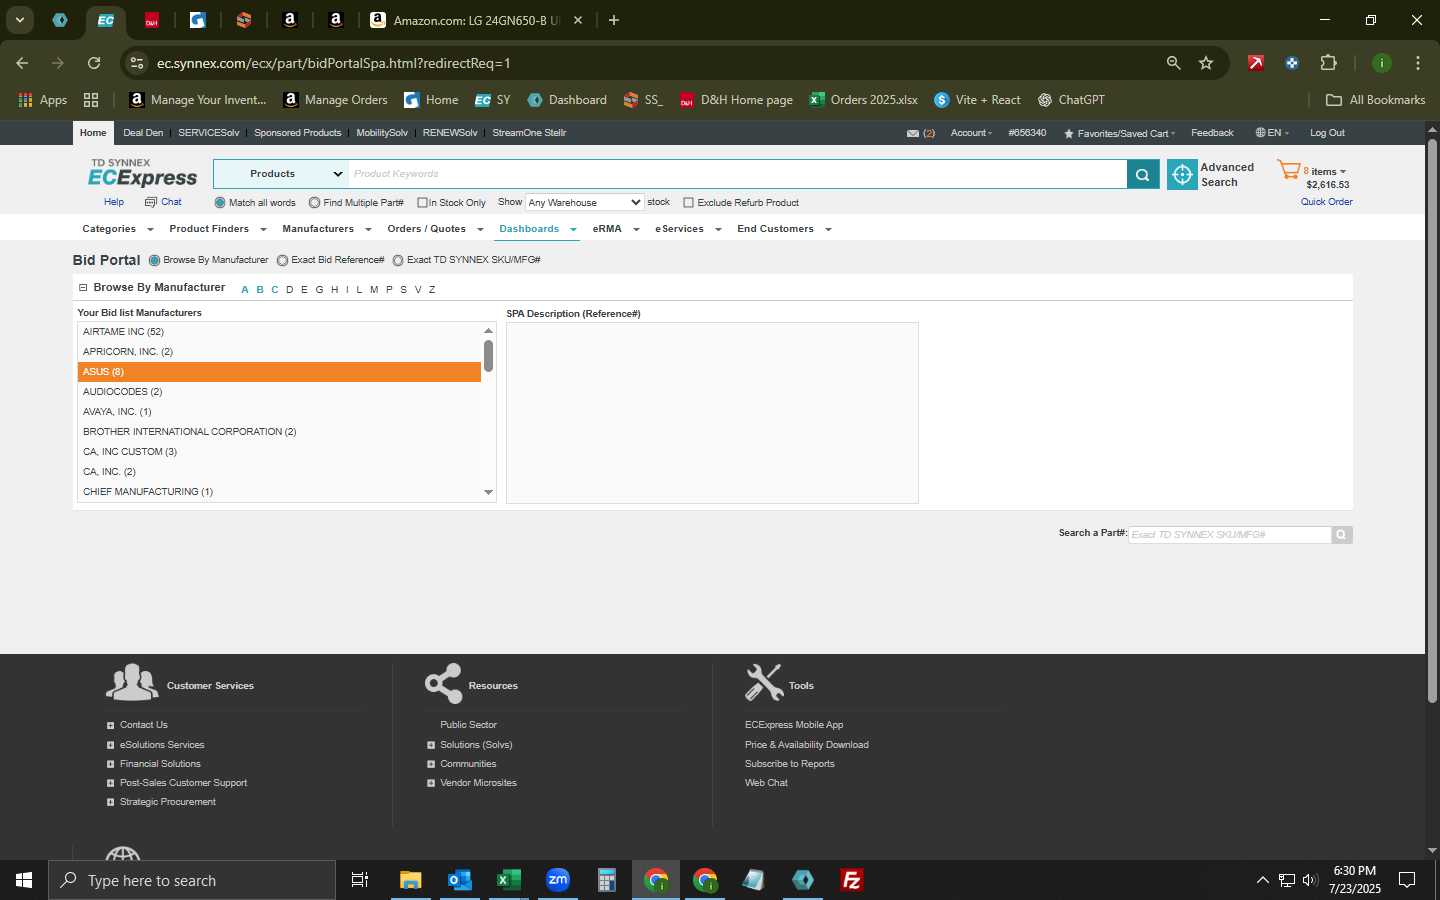Open Products search category dropdown
Image resolution: width=1440 pixels, height=900 pixels.
point(281,174)
